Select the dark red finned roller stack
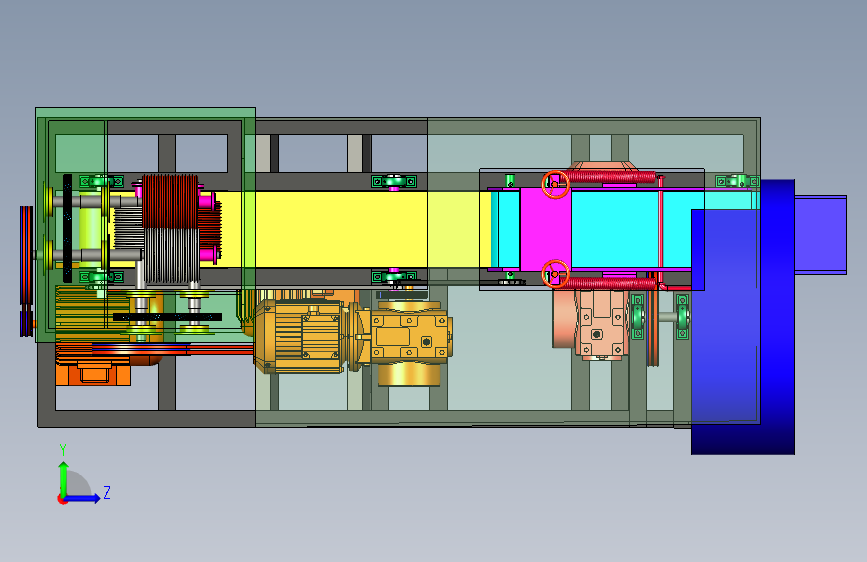This screenshot has width=867, height=562. point(170,201)
